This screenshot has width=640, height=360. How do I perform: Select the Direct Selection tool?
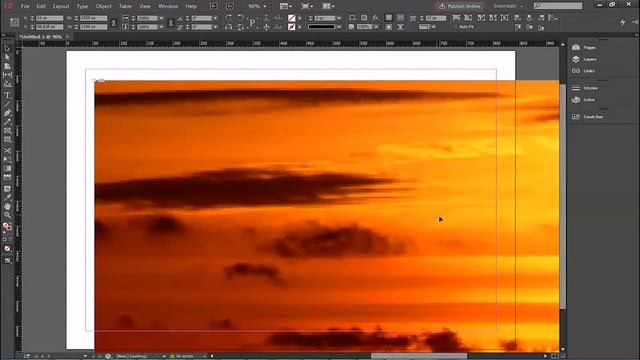7,57
